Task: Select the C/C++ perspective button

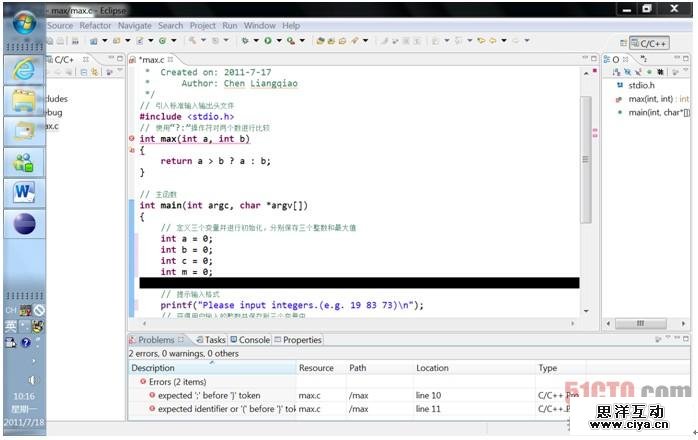Action: pyautogui.click(x=648, y=43)
